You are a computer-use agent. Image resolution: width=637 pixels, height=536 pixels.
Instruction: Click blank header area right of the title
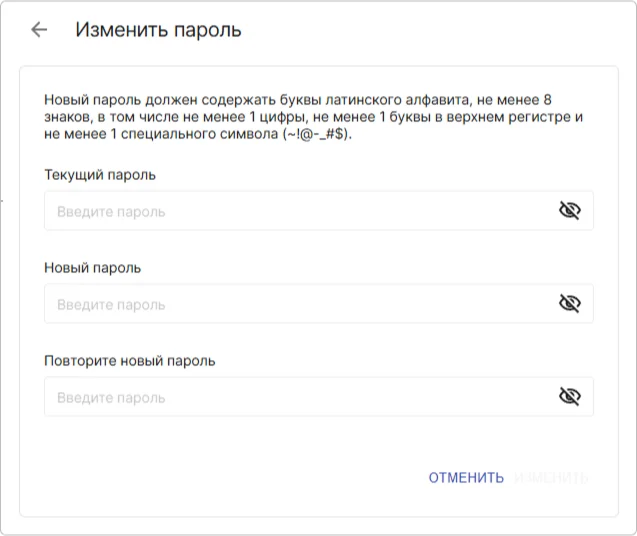pos(440,30)
